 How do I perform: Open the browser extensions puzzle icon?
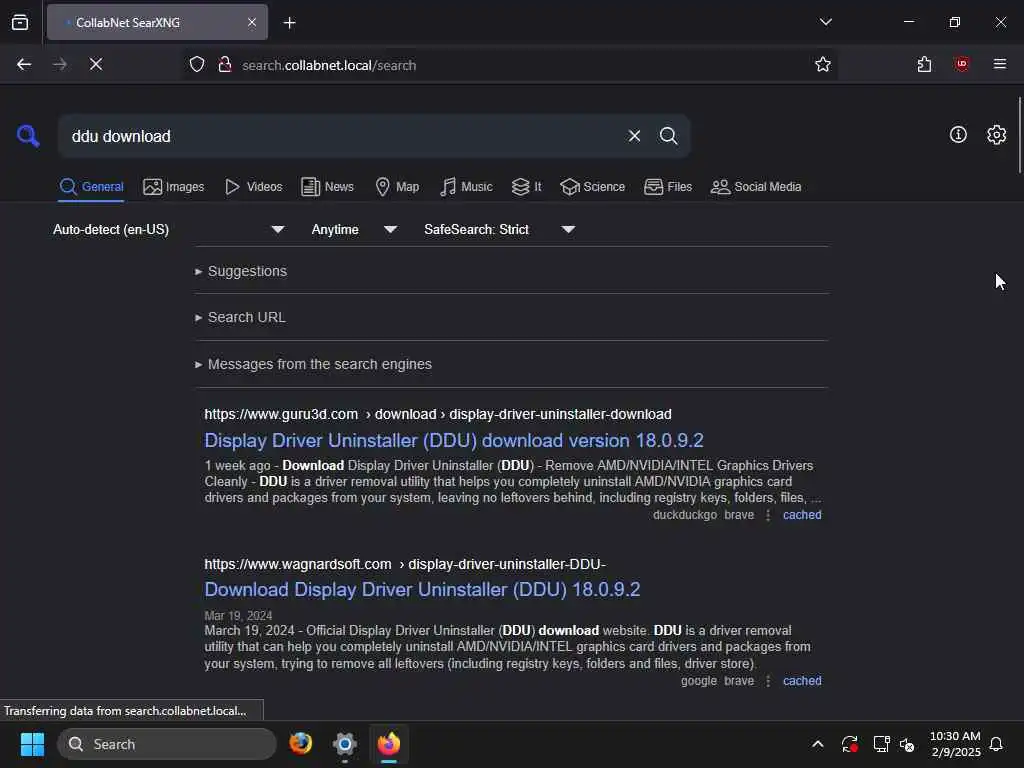pyautogui.click(x=923, y=64)
